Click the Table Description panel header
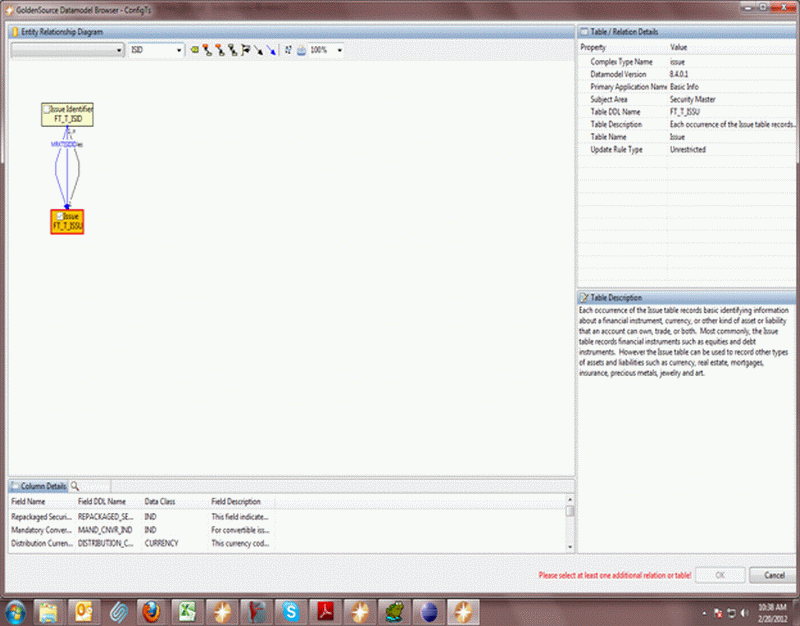Screen dimensions: 800x626 (x=687, y=297)
